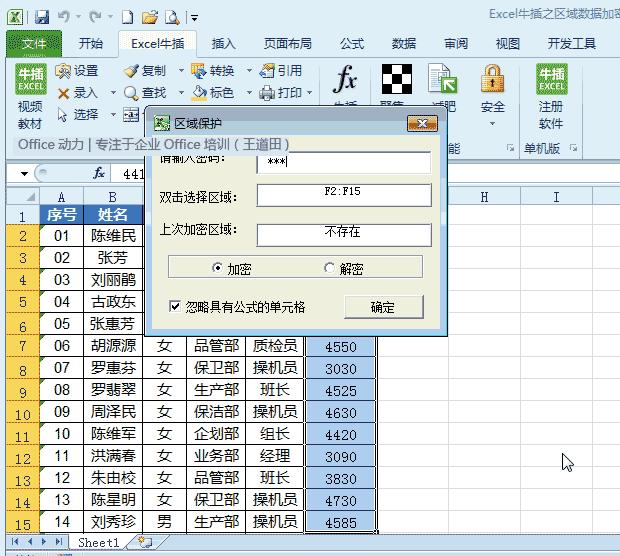
Task: Expand the 复制 dropdown arrow
Action: pyautogui.click(x=181, y=71)
